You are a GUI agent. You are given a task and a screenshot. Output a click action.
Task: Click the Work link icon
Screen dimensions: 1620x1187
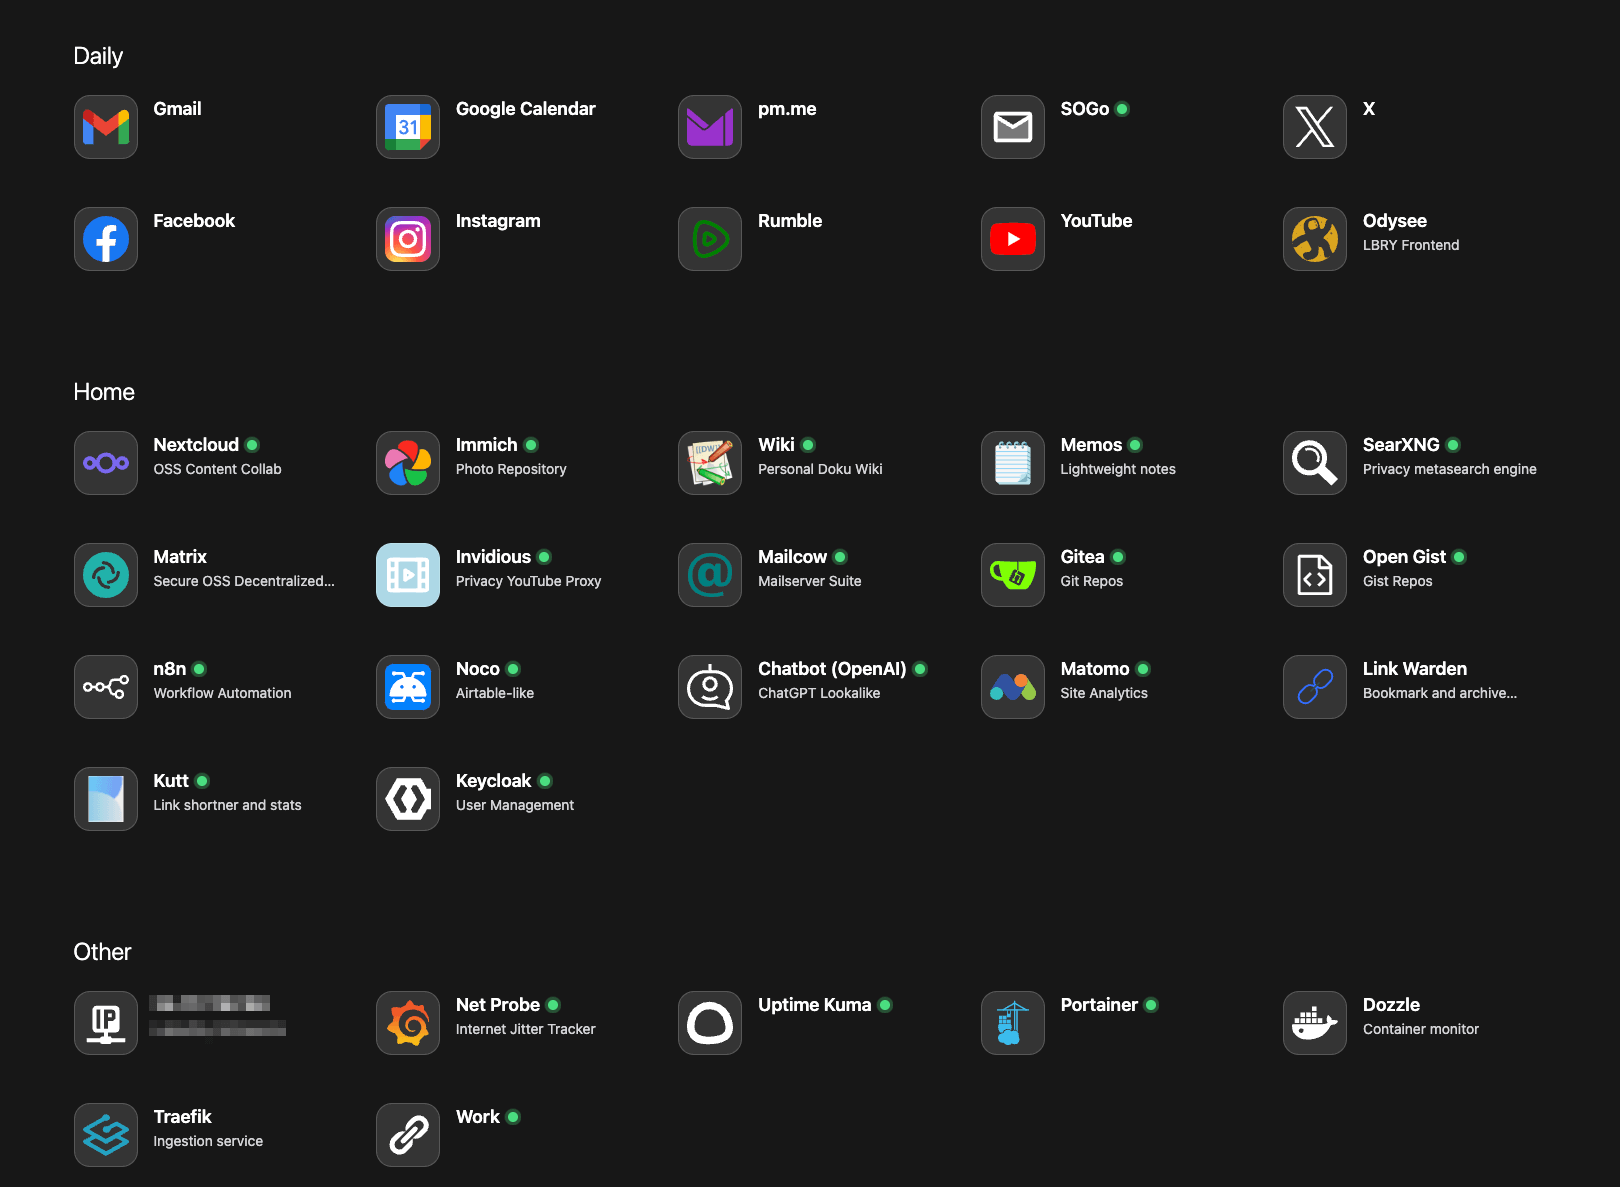click(x=408, y=1135)
